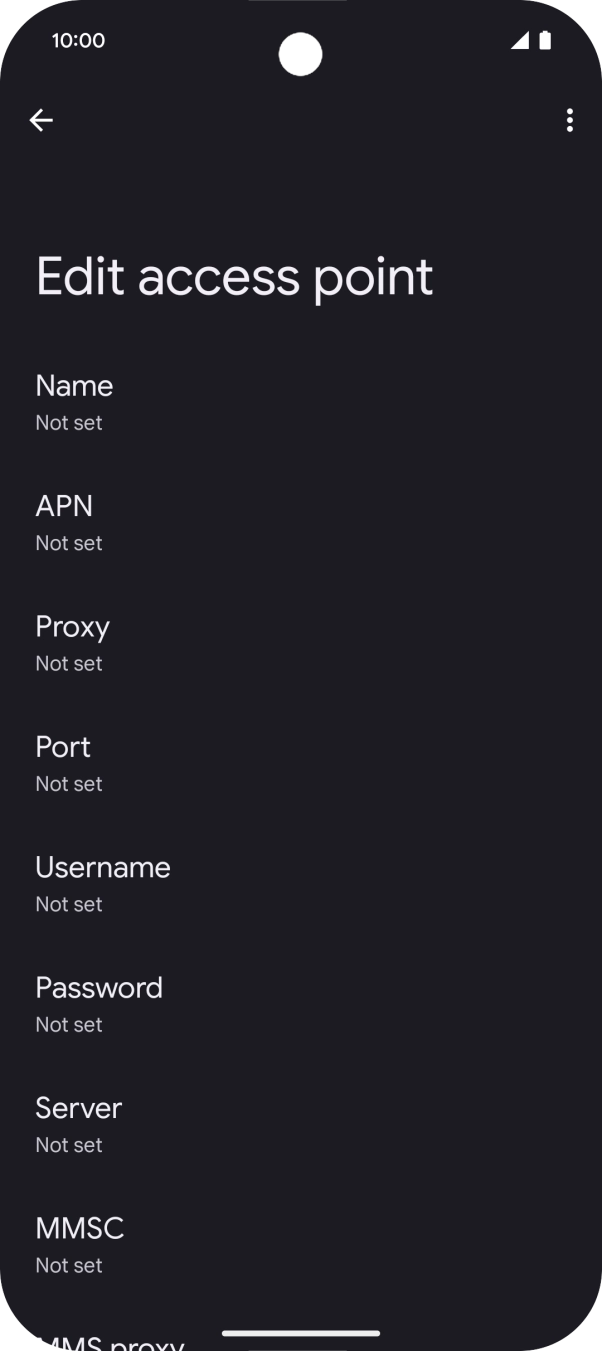Image resolution: width=602 pixels, height=1351 pixels.
Task: Click the battery status icon
Action: [545, 41]
